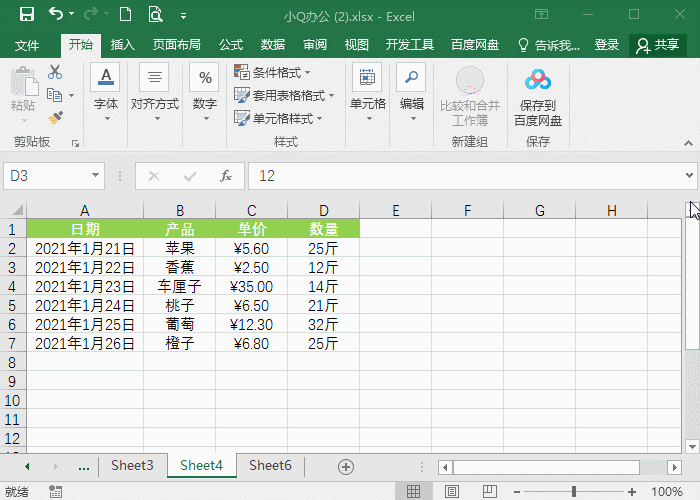Click the Cut scissors icon

[55, 72]
